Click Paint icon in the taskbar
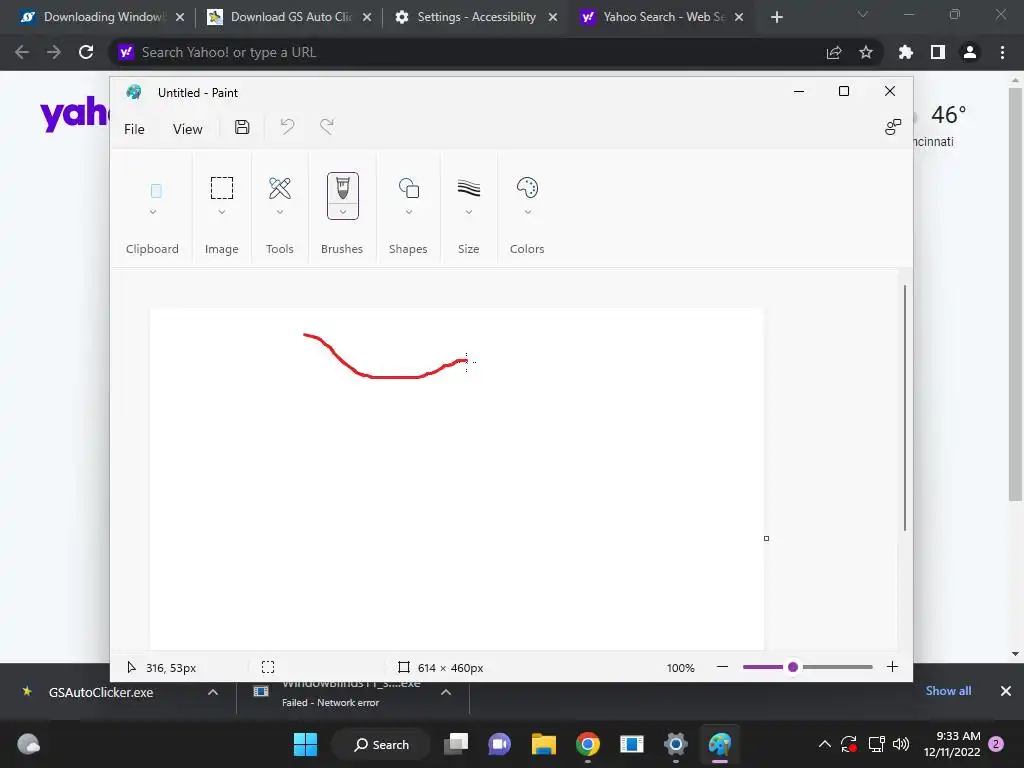This screenshot has width=1024, height=768. click(720, 744)
